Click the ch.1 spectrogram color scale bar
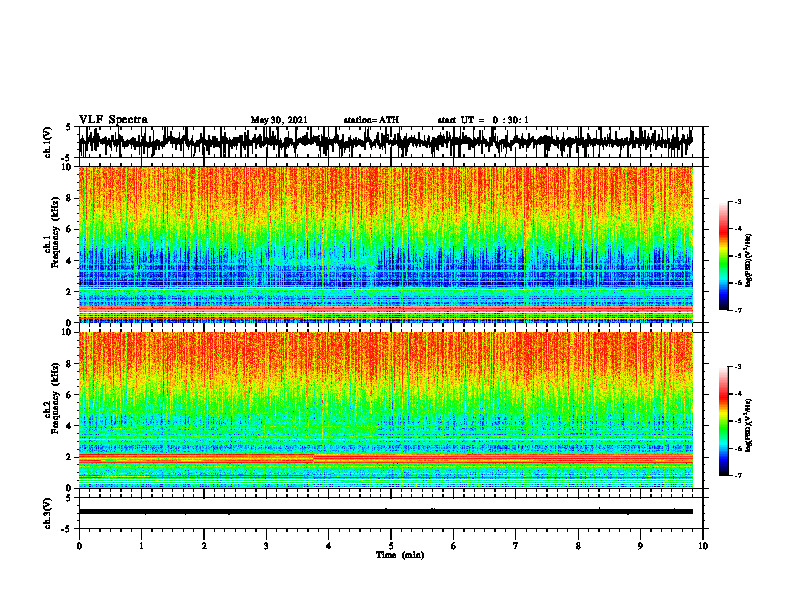 pos(724,256)
